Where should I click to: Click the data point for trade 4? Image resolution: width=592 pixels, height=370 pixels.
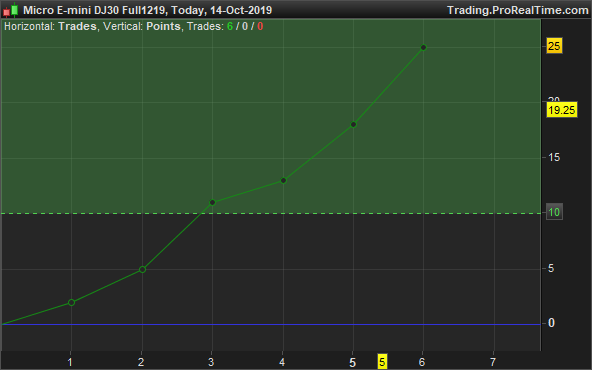click(x=283, y=181)
